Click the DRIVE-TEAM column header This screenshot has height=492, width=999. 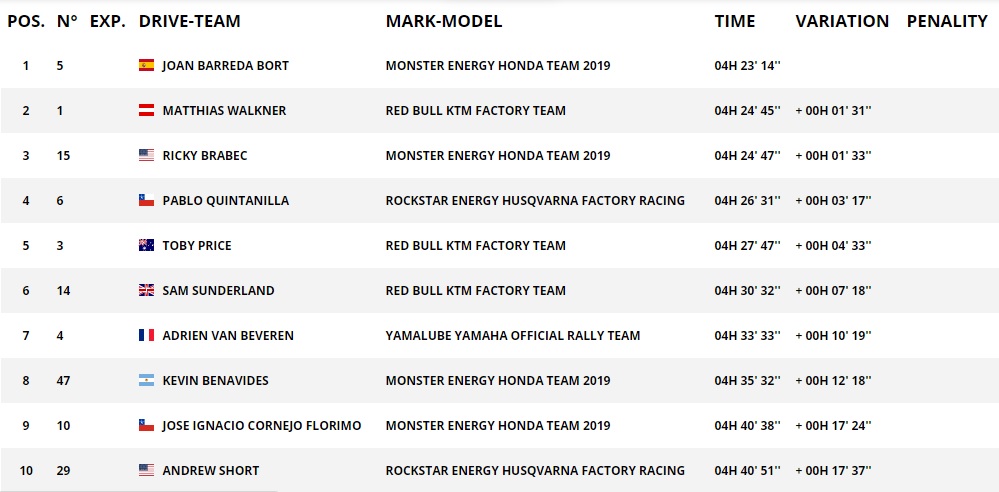190,21
